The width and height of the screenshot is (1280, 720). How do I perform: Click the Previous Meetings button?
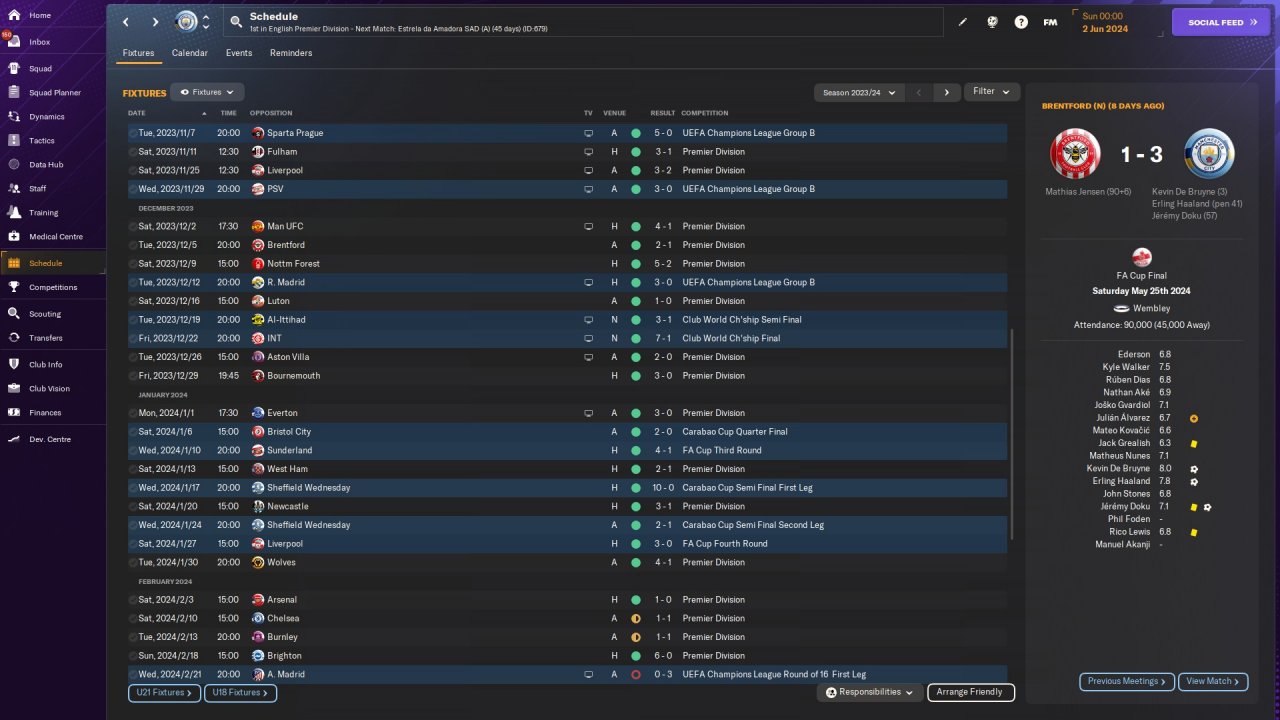click(1127, 682)
